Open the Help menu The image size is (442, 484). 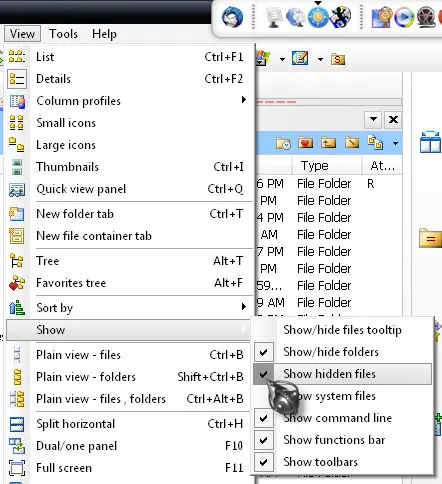click(104, 34)
